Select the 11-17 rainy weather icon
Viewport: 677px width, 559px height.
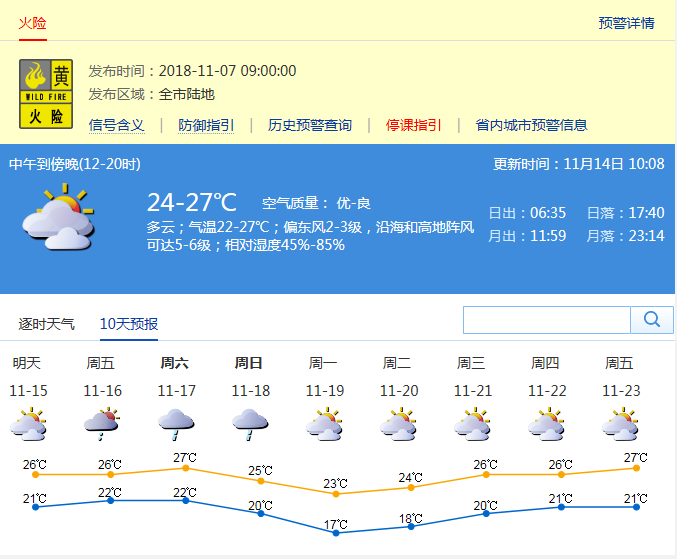pos(176,424)
